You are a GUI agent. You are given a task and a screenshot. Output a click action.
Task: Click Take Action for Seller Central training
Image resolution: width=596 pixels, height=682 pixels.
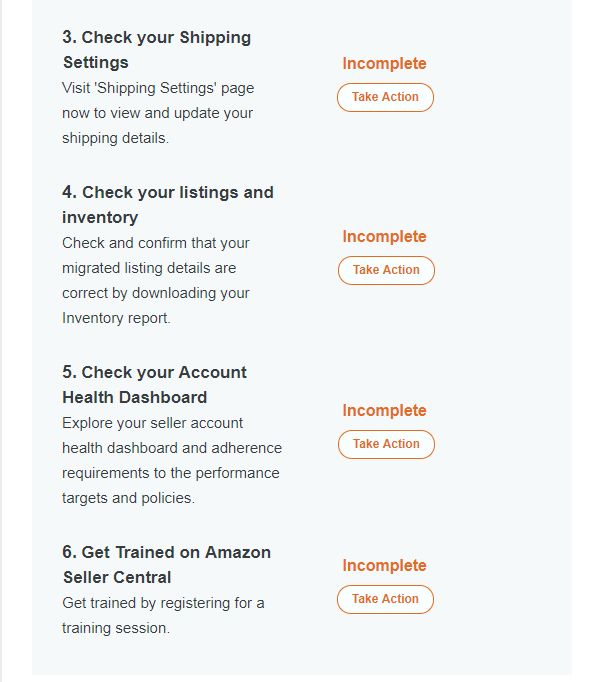click(385, 599)
